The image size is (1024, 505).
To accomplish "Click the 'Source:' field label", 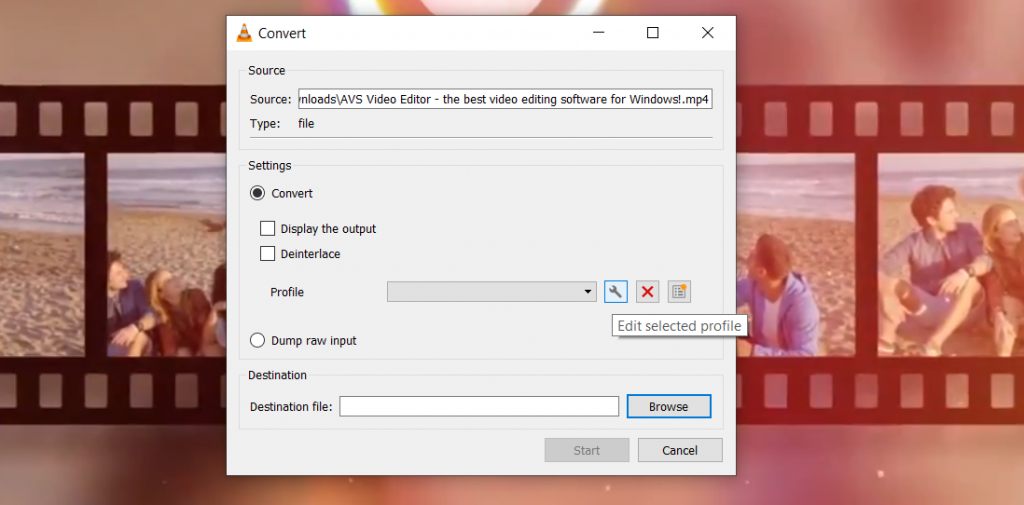I will tap(270, 100).
